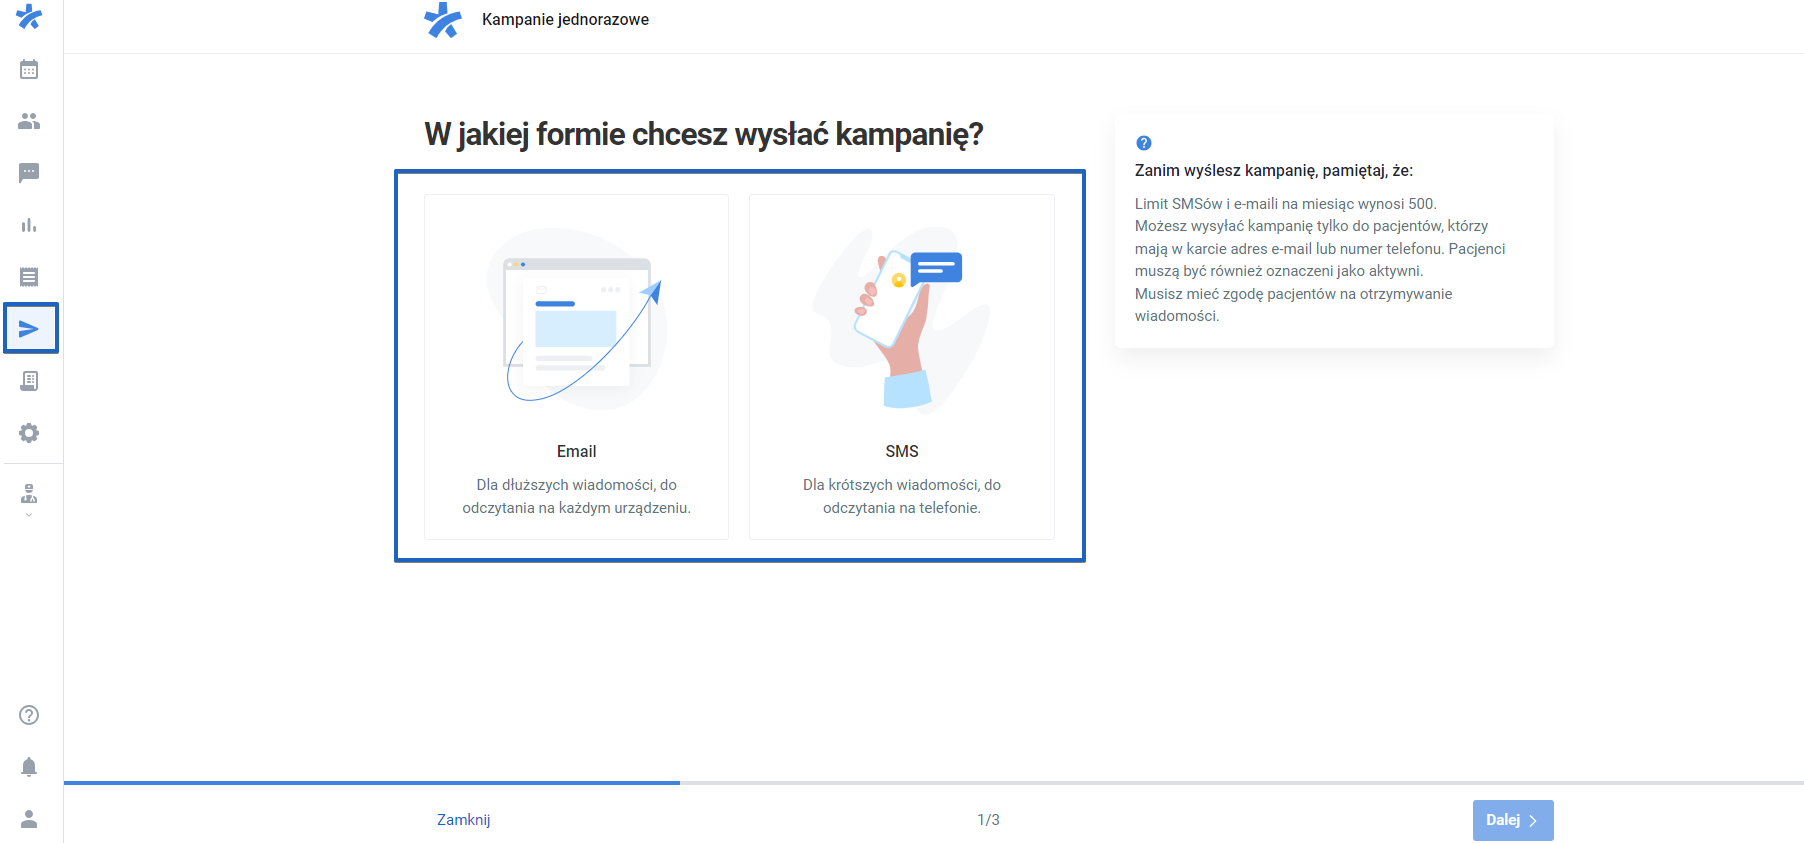
Task: Open the calendar icon in sidebar
Action: pos(29,69)
